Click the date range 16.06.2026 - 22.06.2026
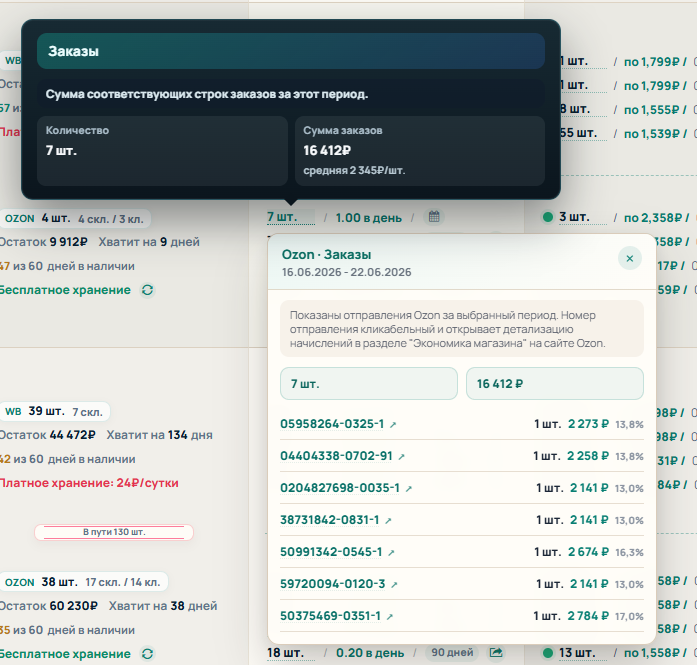The height and width of the screenshot is (665, 697). point(346,272)
